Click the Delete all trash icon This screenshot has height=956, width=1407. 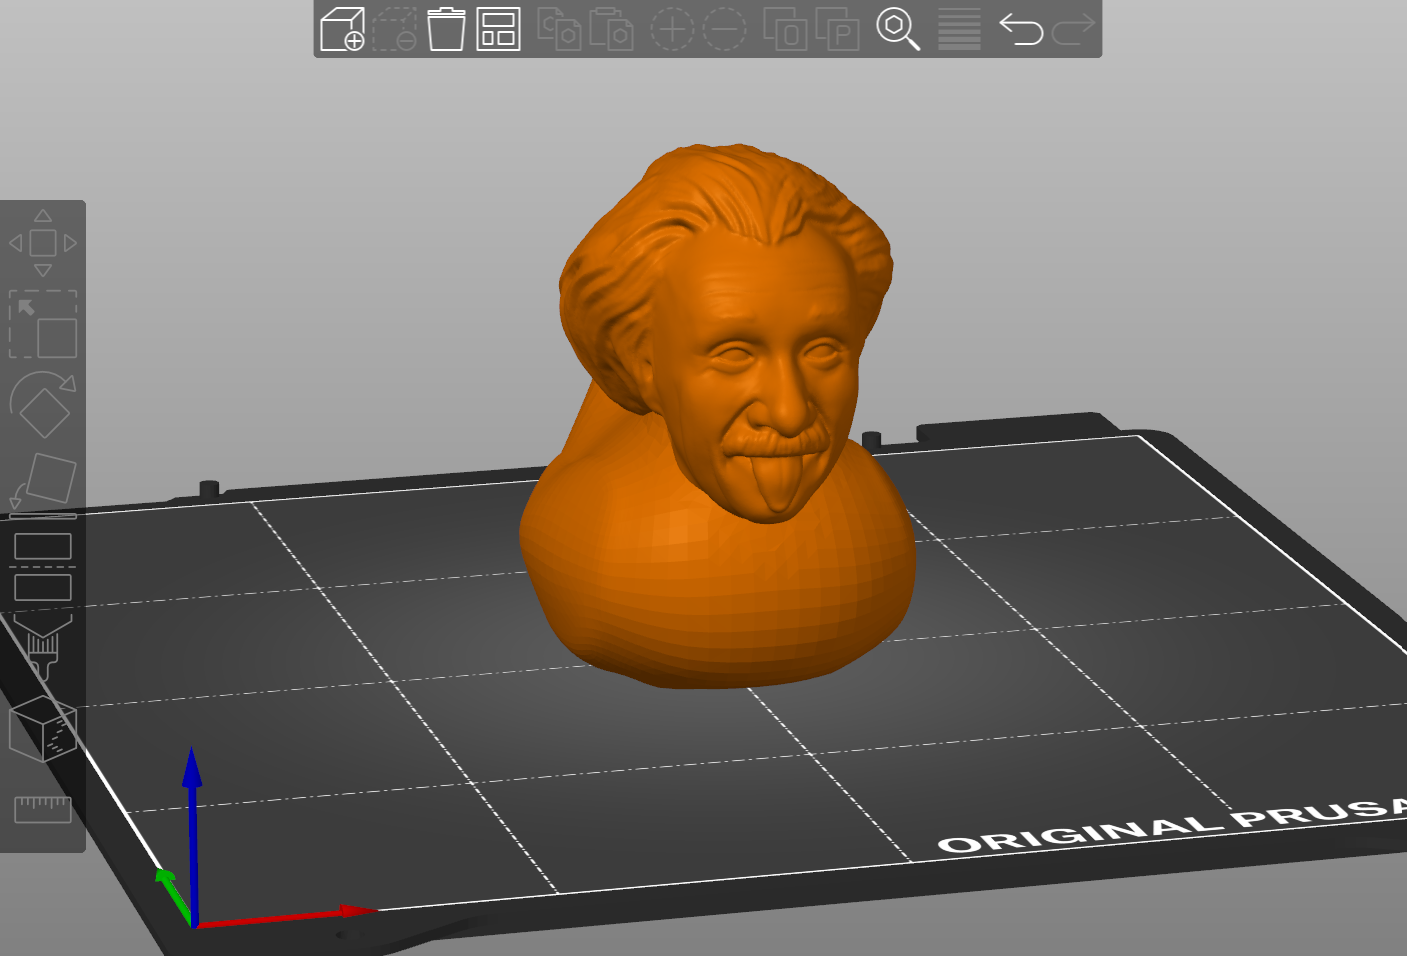(446, 29)
